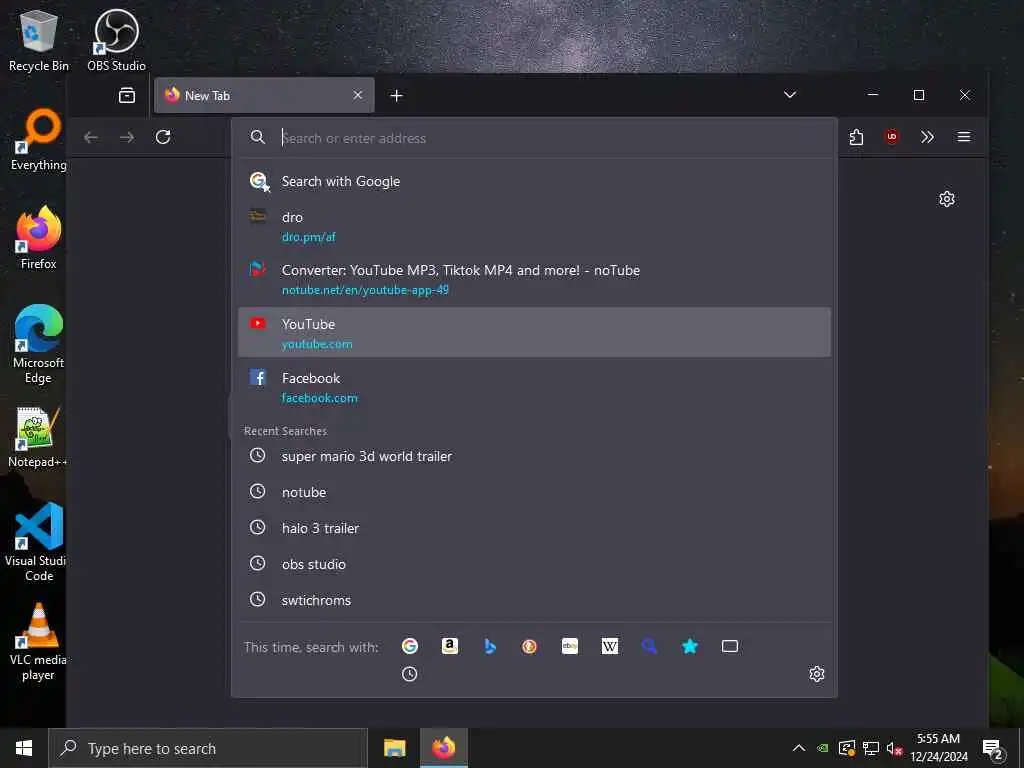Open youtube.com URL text
This screenshot has height=768, width=1024.
pos(317,344)
